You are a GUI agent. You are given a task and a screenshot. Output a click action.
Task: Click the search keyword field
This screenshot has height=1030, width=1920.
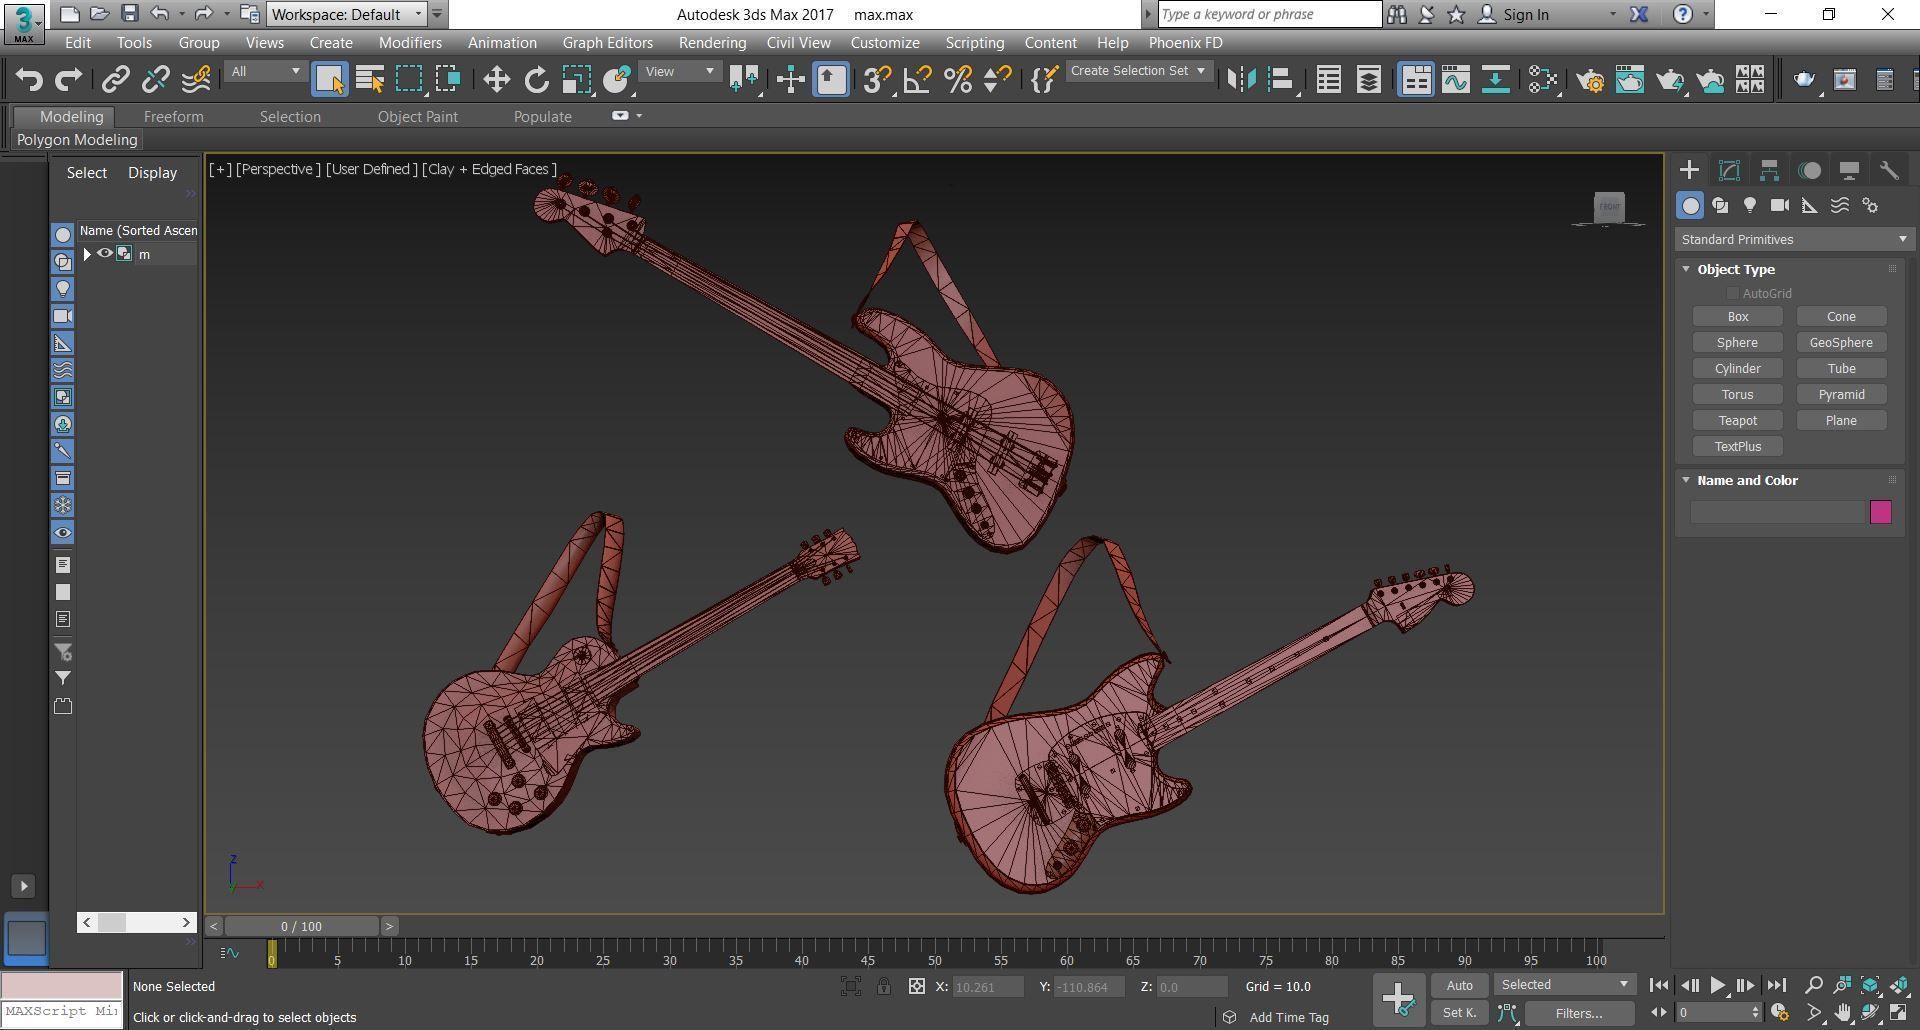(x=1269, y=14)
